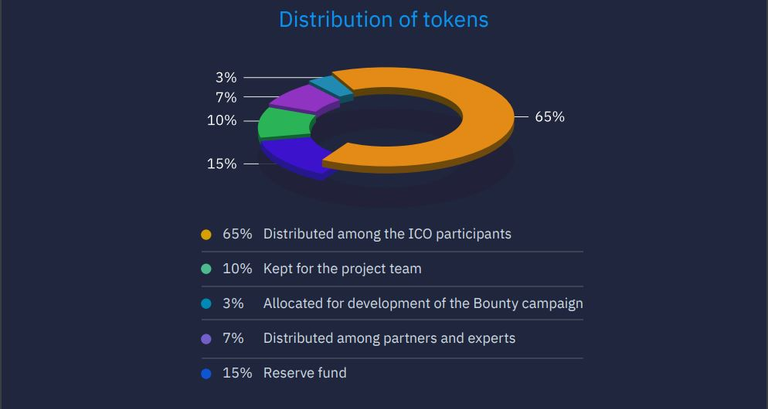This screenshot has width=768, height=409.
Task: Select 'Distributed among partners and experts' legend text
Action: 389,338
